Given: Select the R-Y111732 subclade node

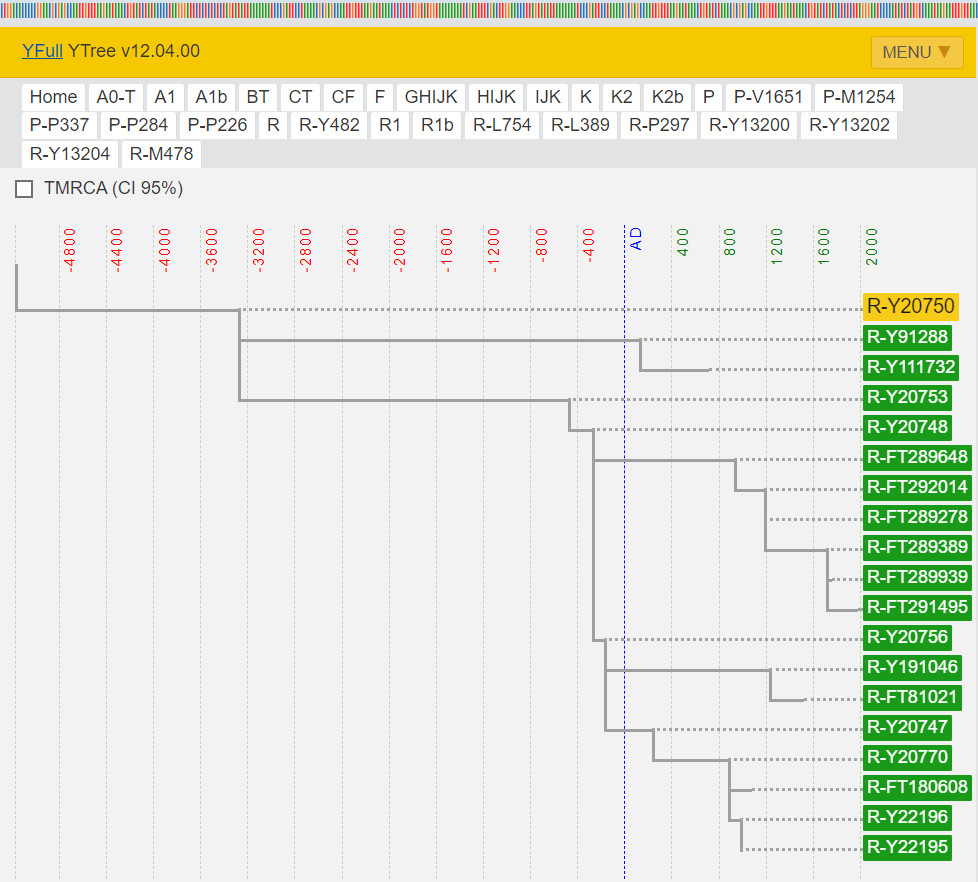Looking at the screenshot, I should [910, 367].
